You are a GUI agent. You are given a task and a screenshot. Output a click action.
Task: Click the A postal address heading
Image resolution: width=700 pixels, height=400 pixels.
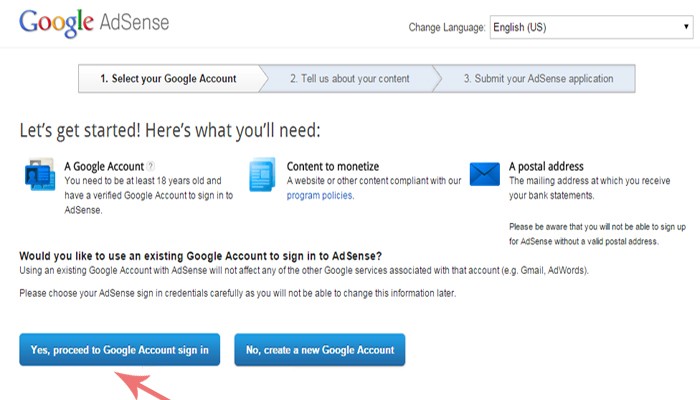[x=546, y=166]
